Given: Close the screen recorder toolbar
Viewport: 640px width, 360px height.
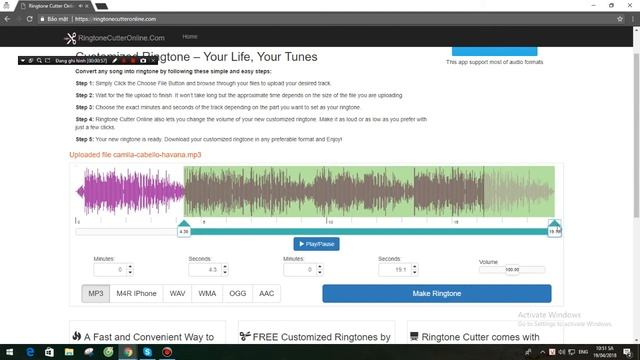Looking at the screenshot, I should [153, 60].
